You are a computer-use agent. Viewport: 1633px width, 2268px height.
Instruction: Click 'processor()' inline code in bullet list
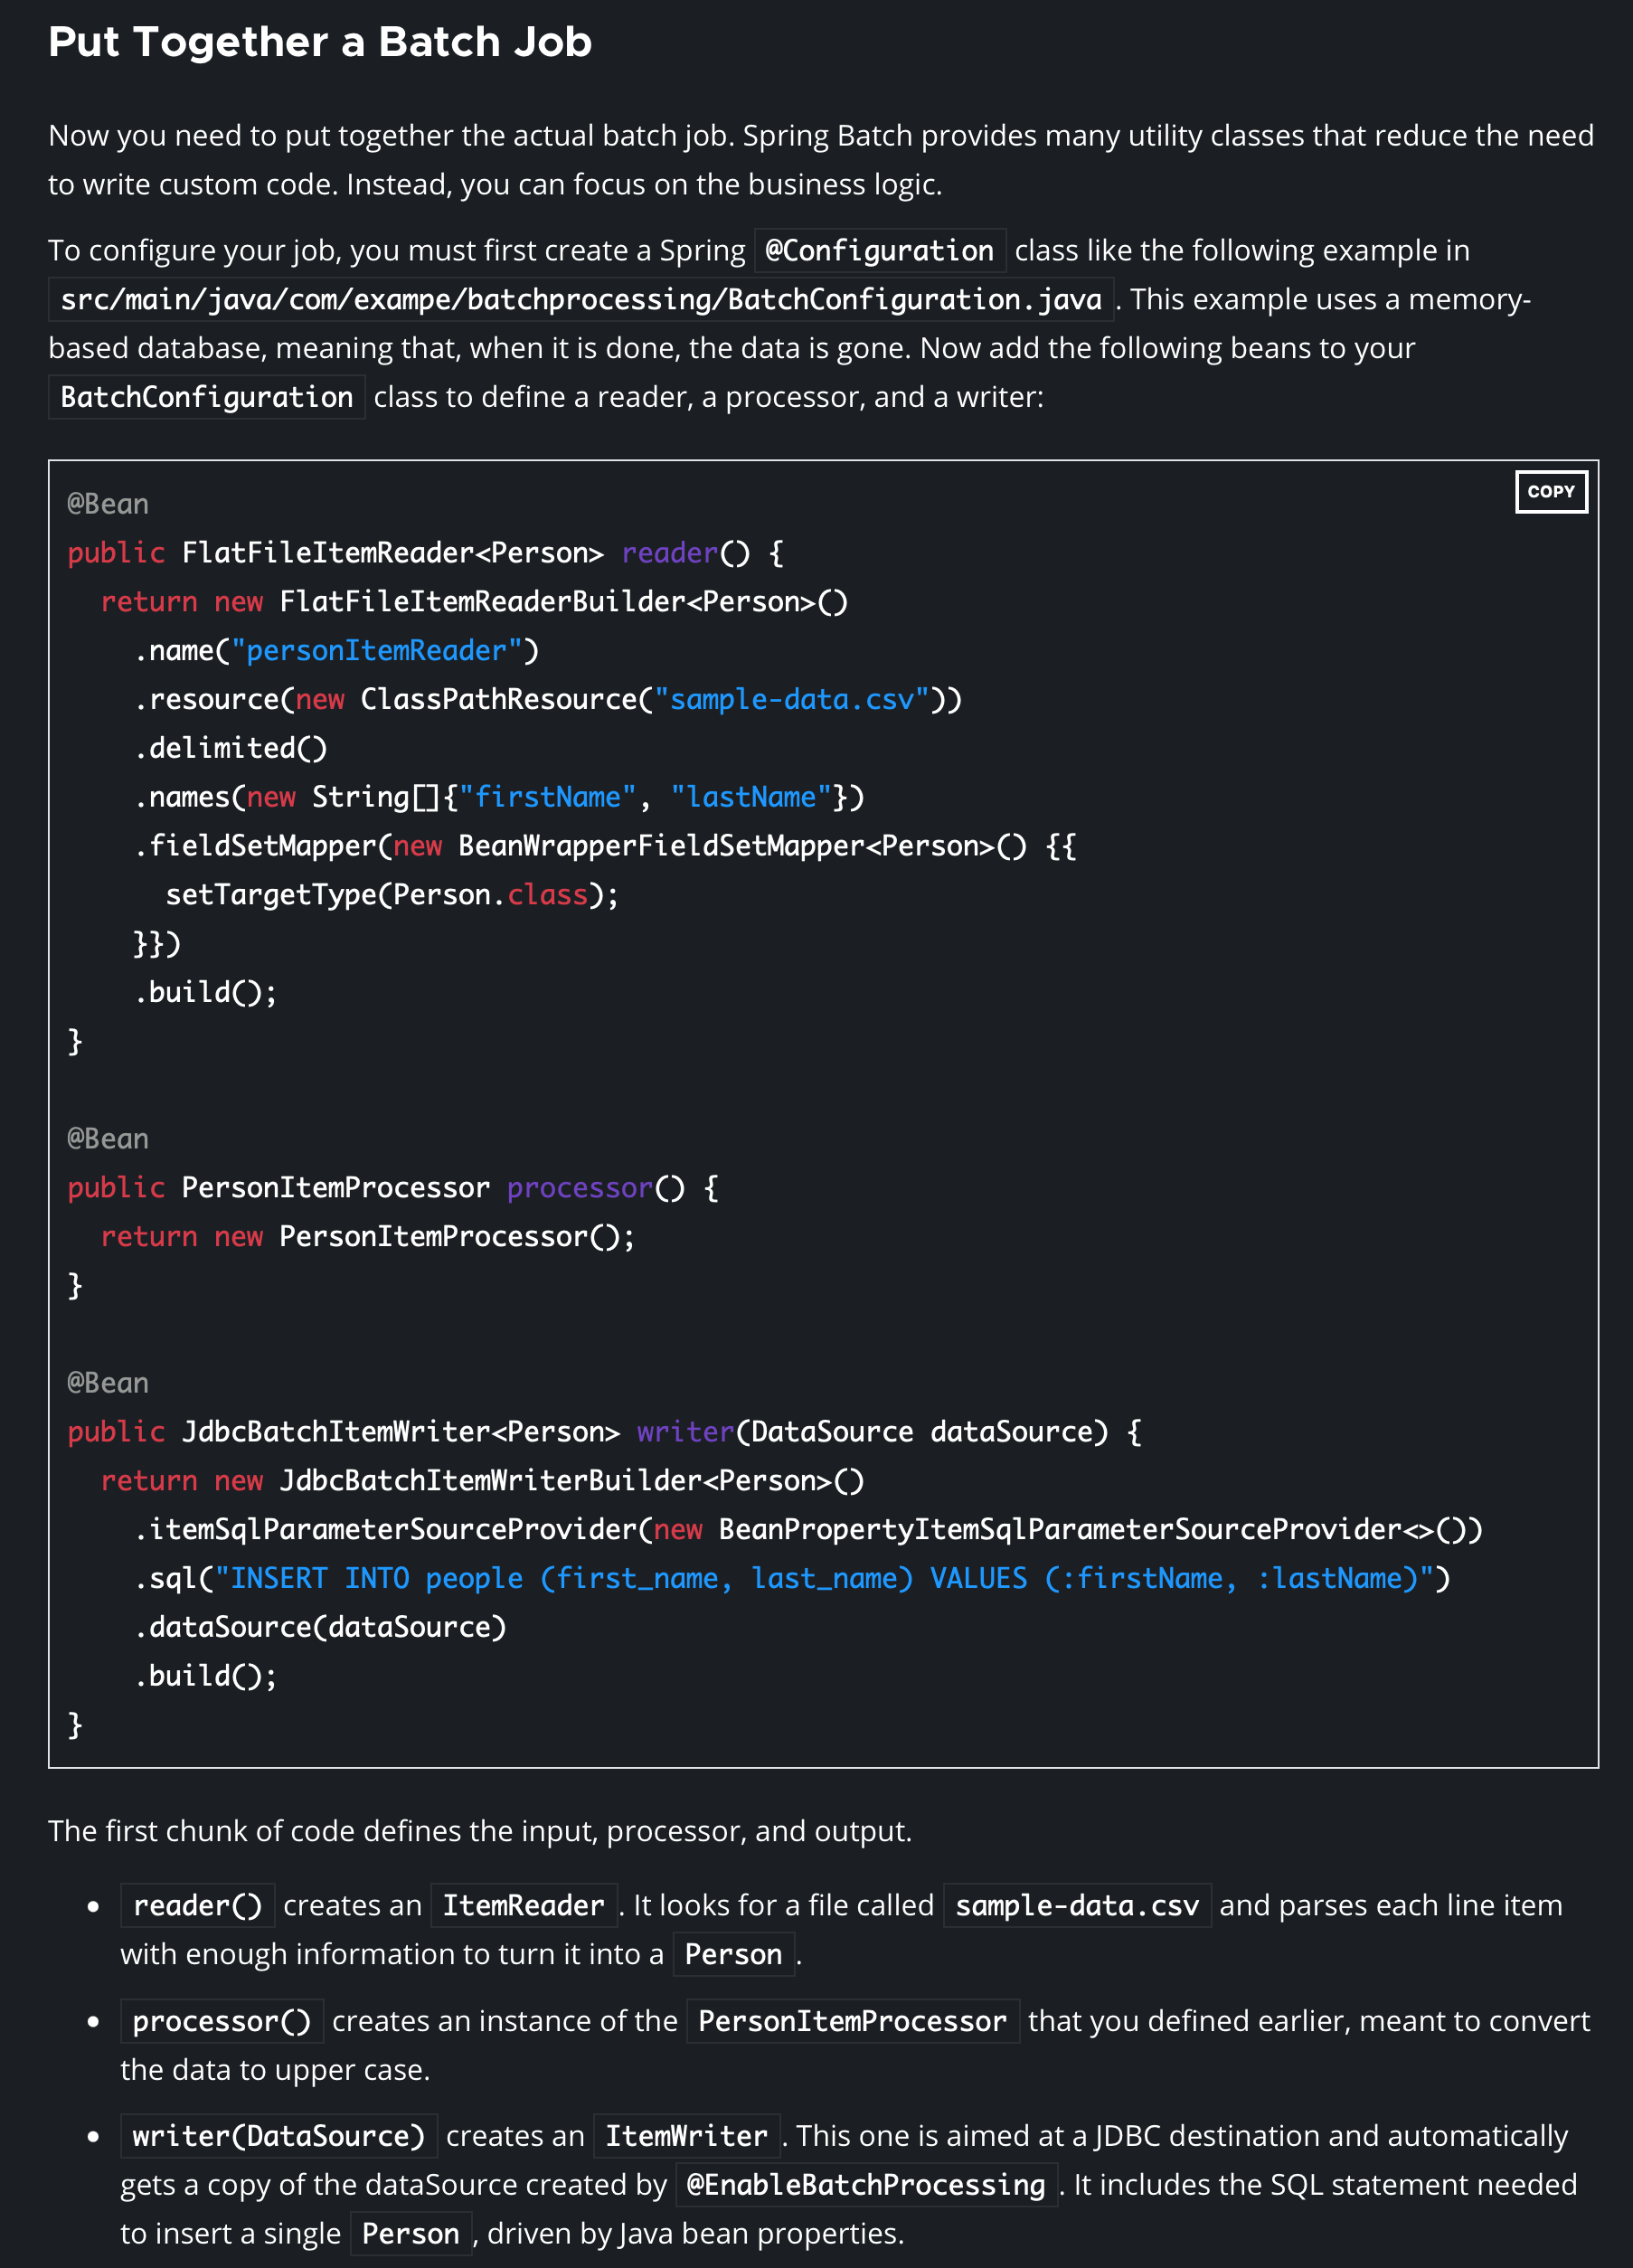[x=222, y=2021]
